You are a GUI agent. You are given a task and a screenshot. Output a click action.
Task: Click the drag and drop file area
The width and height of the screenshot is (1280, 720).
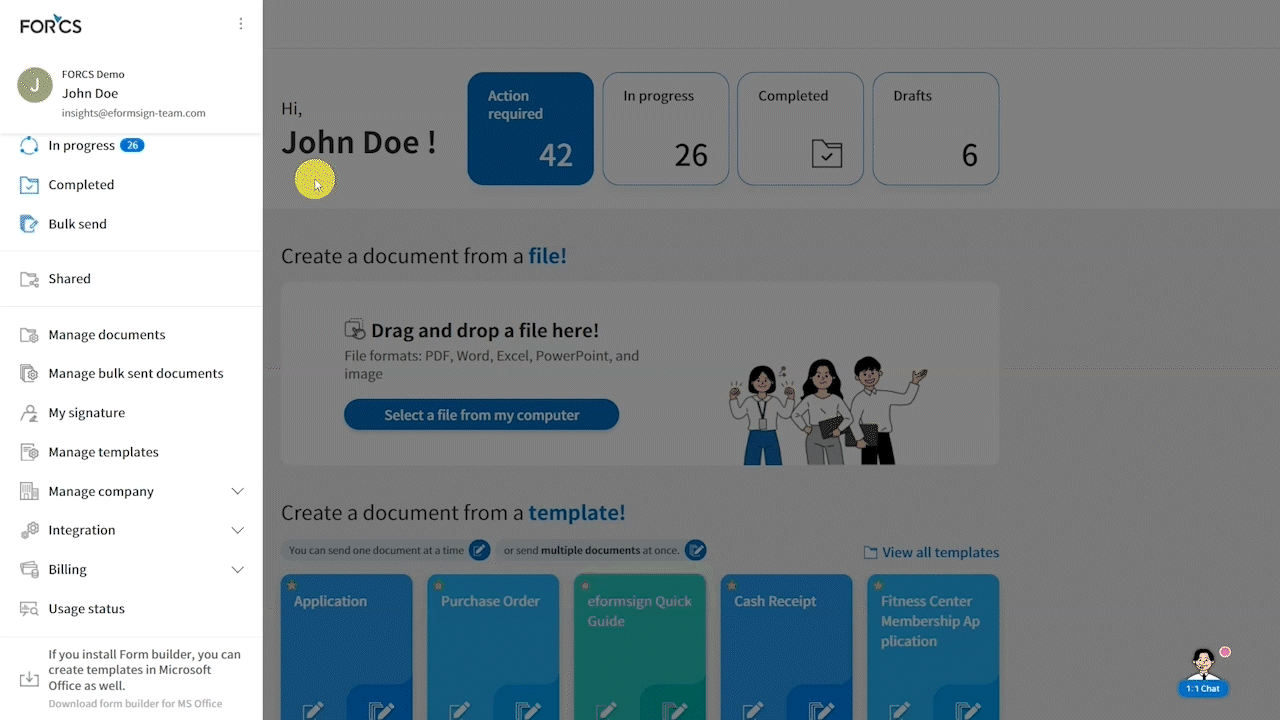pyautogui.click(x=640, y=373)
